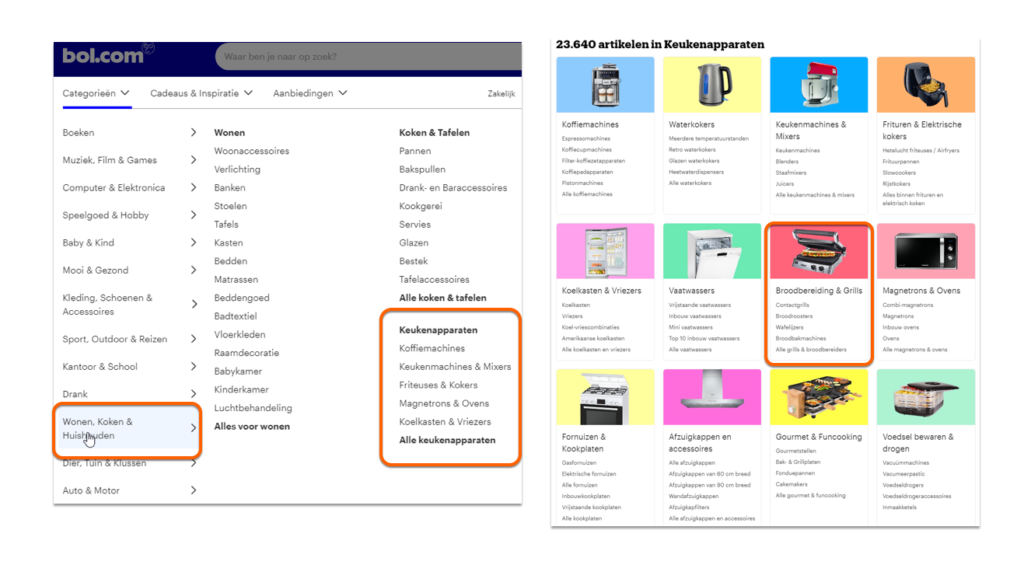Click the bol.com logo
The image size is (1024, 579).
(103, 56)
